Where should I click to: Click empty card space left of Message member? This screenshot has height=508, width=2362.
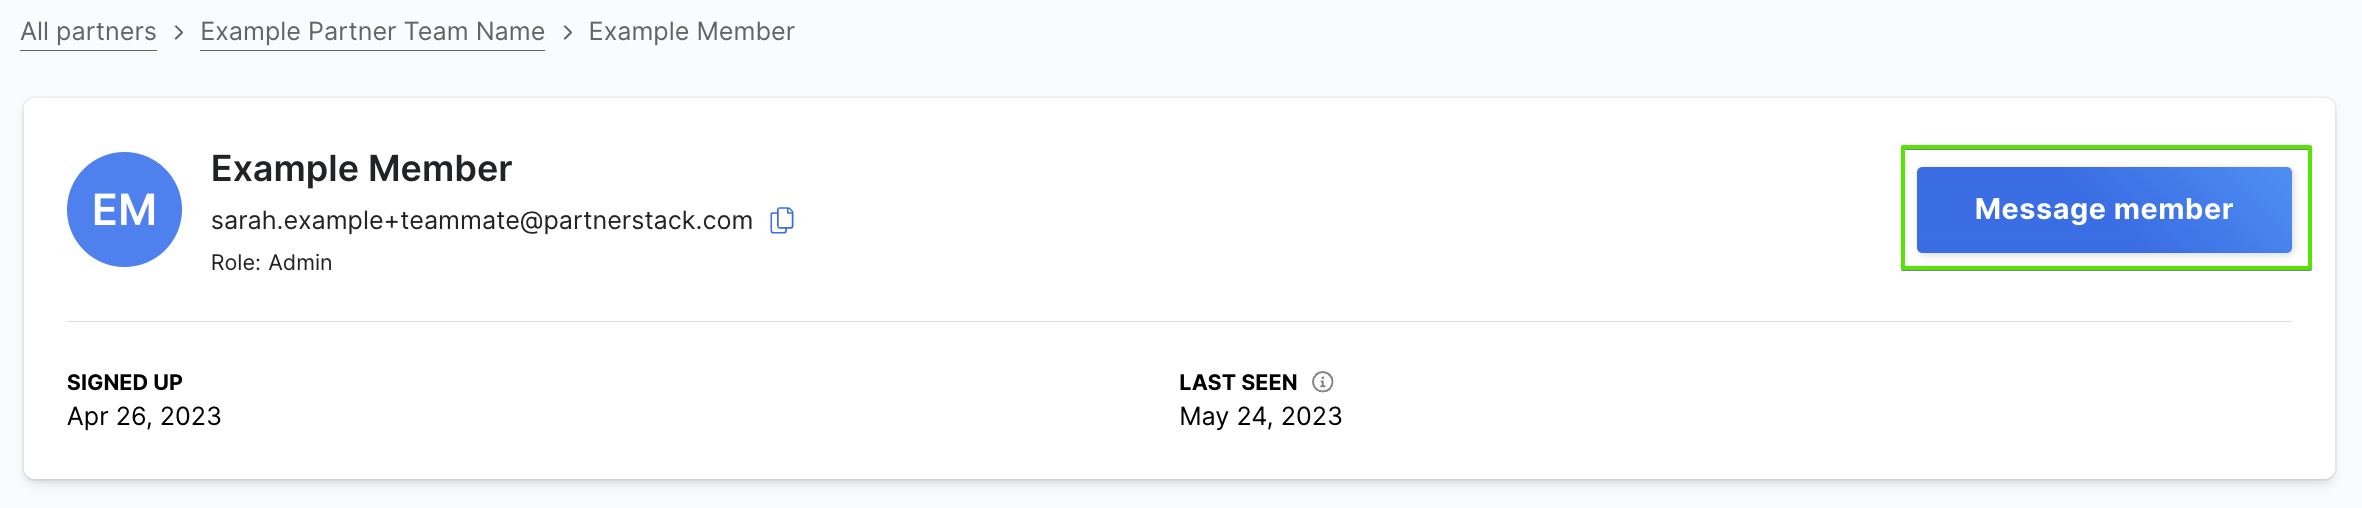tap(1350, 209)
